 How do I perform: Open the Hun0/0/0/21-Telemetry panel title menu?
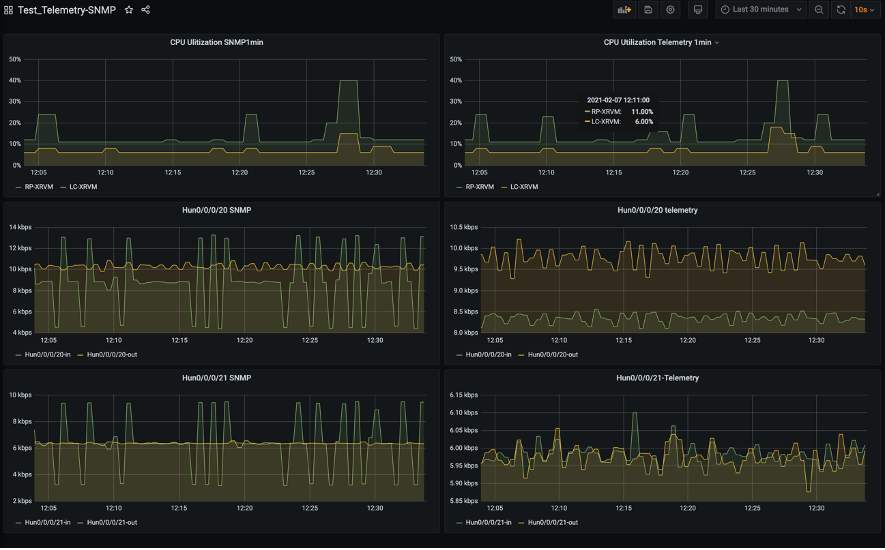point(657,379)
